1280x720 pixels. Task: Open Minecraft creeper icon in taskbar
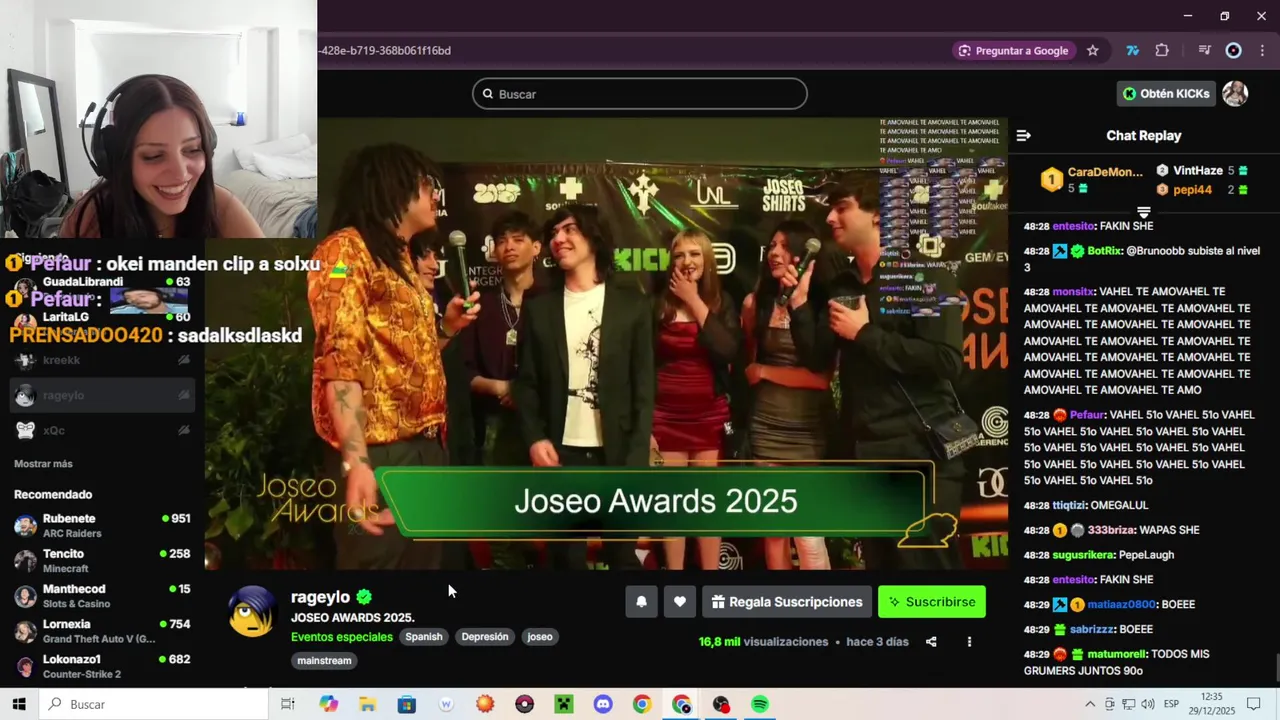[564, 704]
